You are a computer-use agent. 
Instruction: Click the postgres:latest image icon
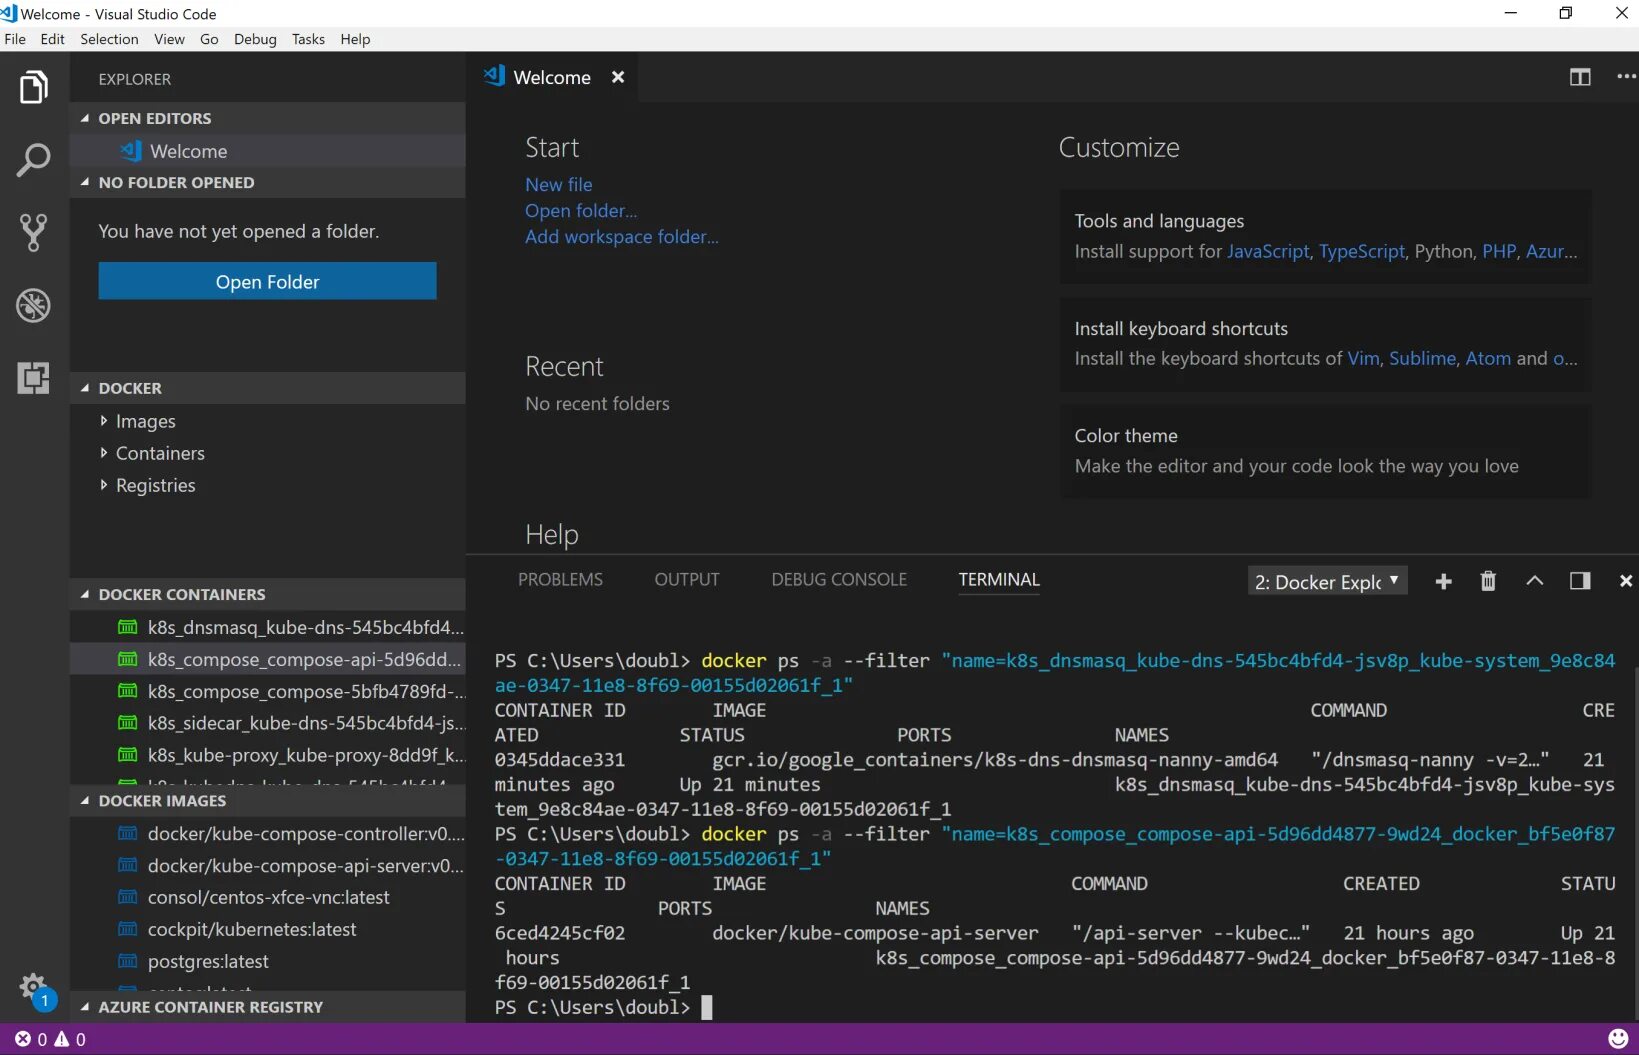point(128,961)
